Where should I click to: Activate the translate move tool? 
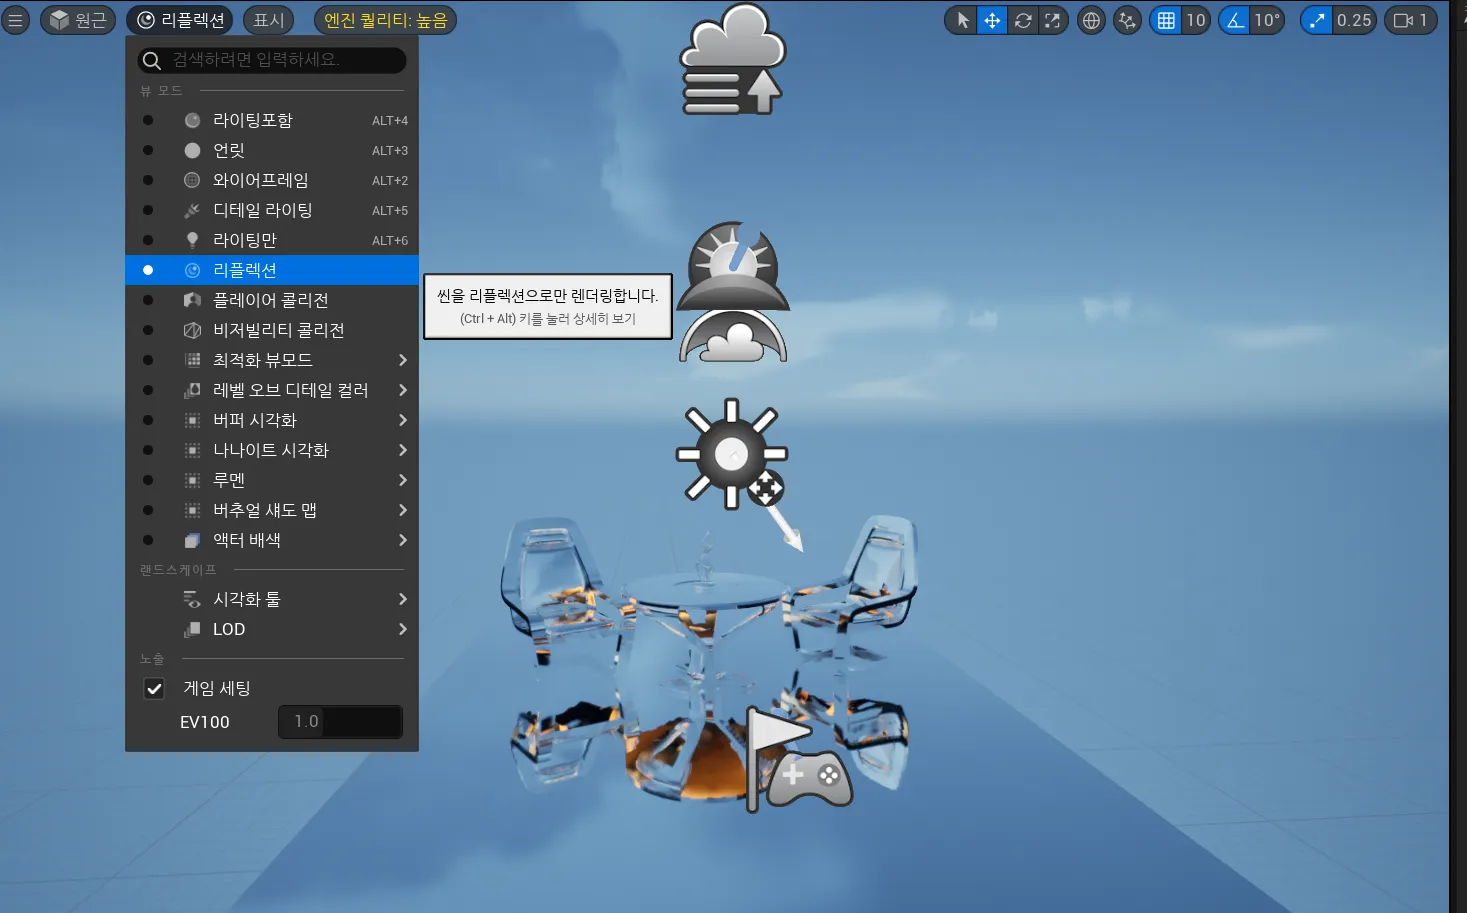tap(992, 20)
